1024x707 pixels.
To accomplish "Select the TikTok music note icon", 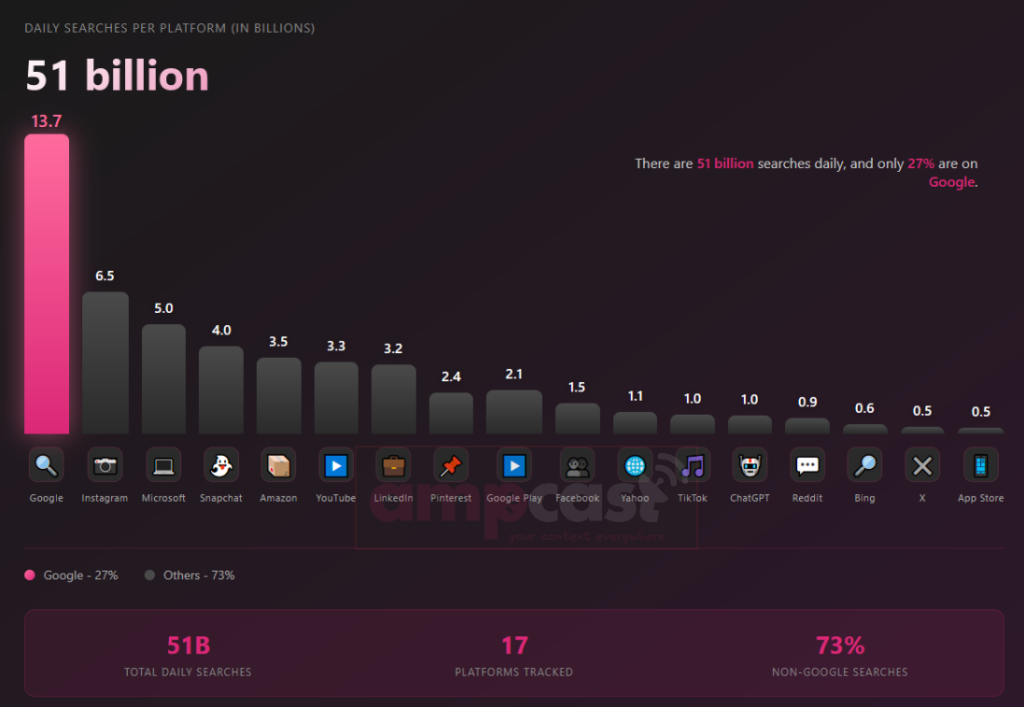I will pyautogui.click(x=692, y=465).
